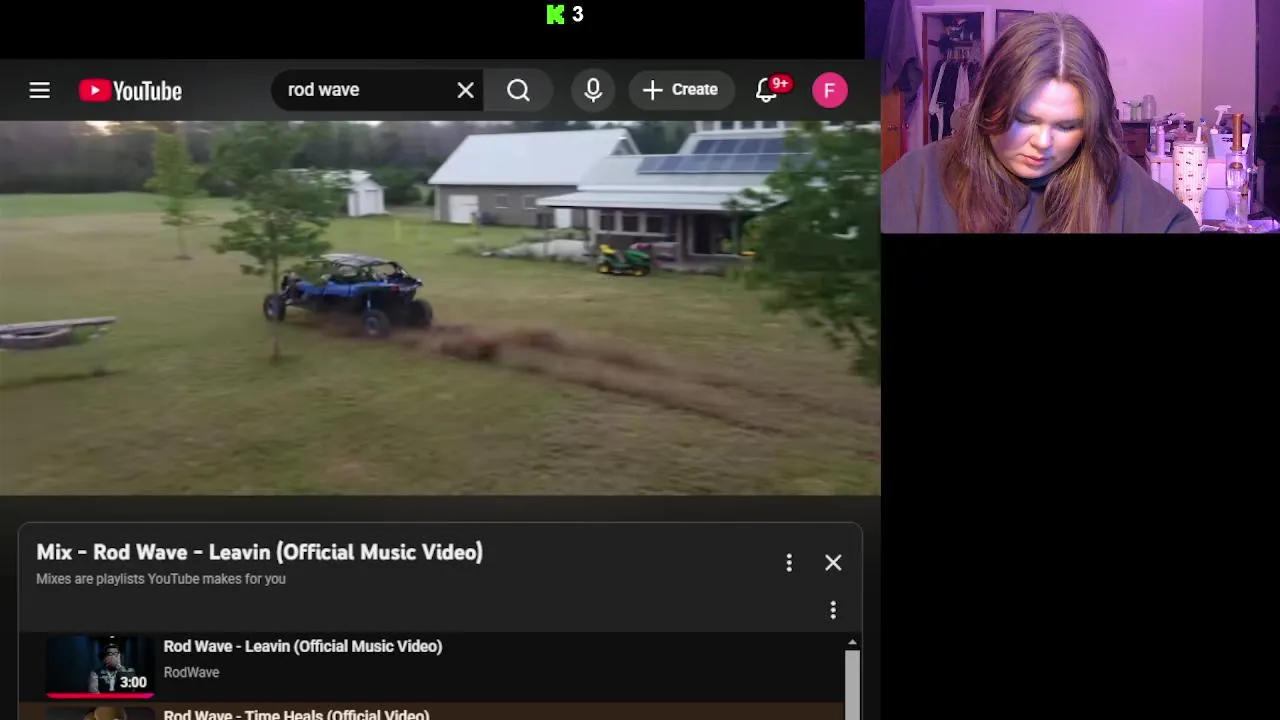Open the Mix - Rod Wave - Leavin title
Viewport: 1280px width, 720px height.
coord(259,552)
